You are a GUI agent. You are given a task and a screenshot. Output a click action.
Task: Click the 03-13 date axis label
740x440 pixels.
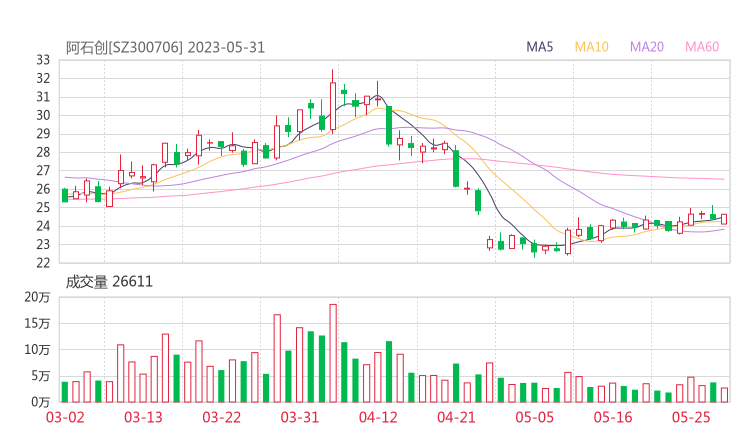(143, 417)
